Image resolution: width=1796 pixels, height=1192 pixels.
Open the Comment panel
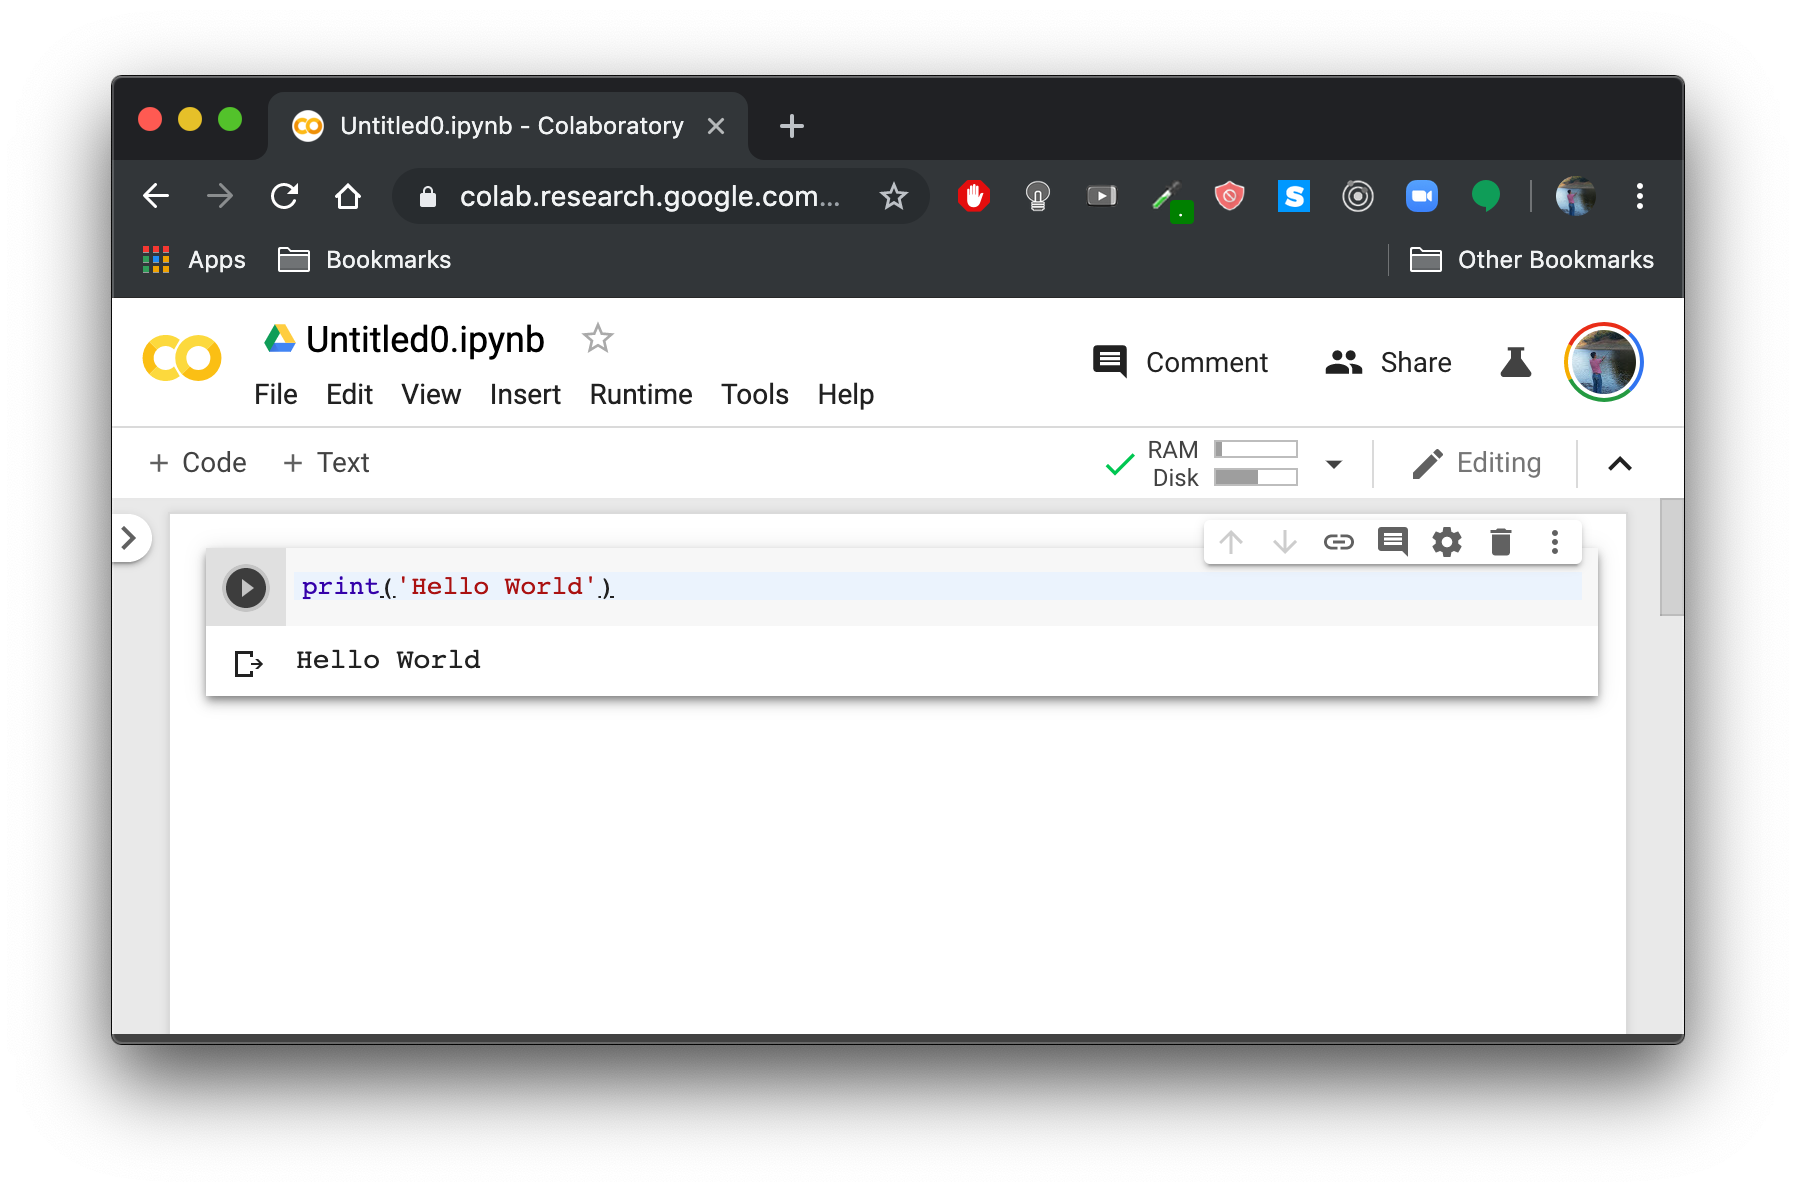(1181, 362)
